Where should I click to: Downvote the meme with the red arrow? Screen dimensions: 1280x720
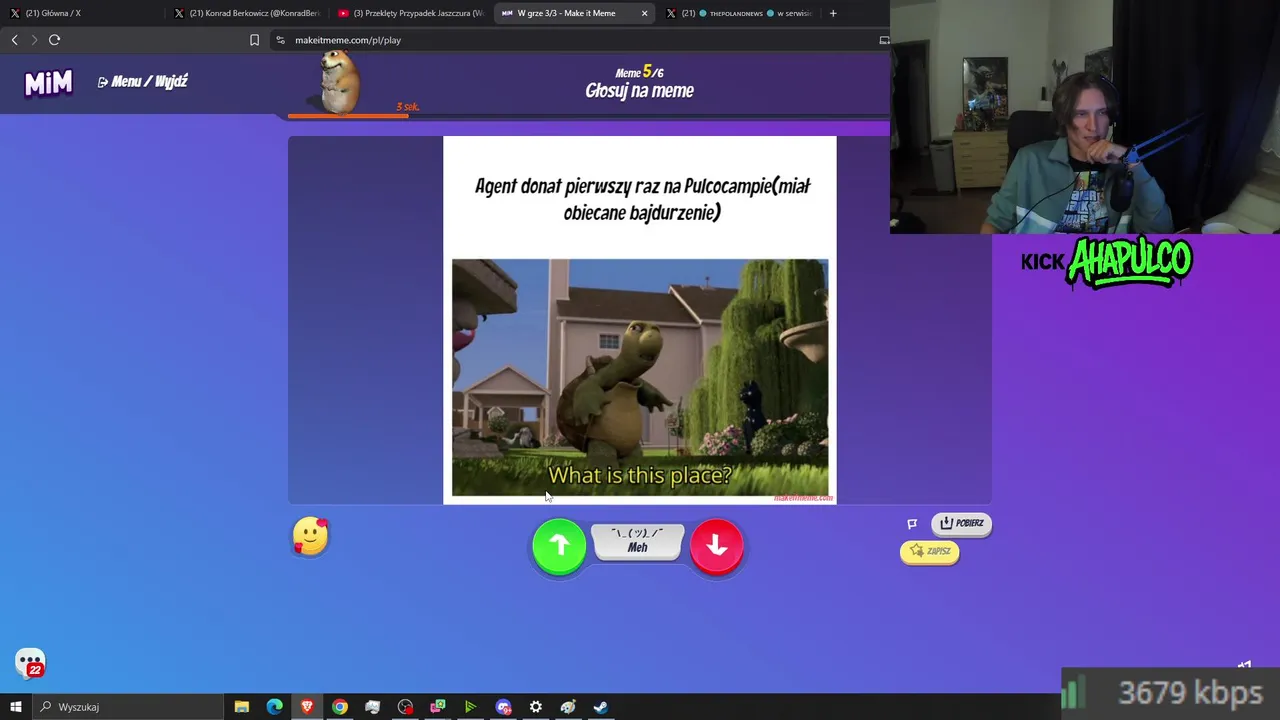pos(716,546)
